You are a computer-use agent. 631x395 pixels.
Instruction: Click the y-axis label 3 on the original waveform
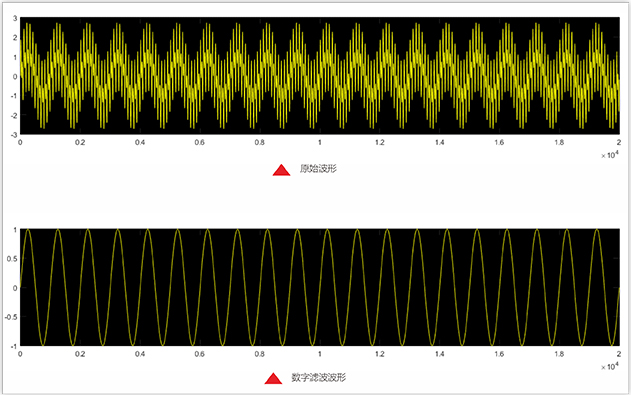tap(15, 19)
